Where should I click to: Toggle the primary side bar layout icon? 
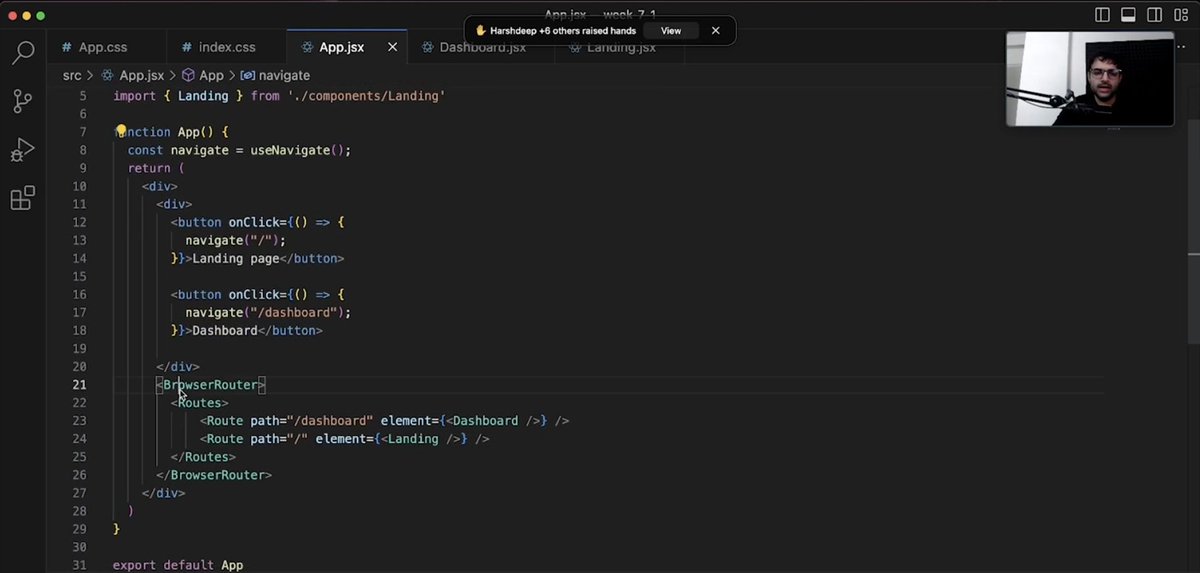coord(1102,15)
